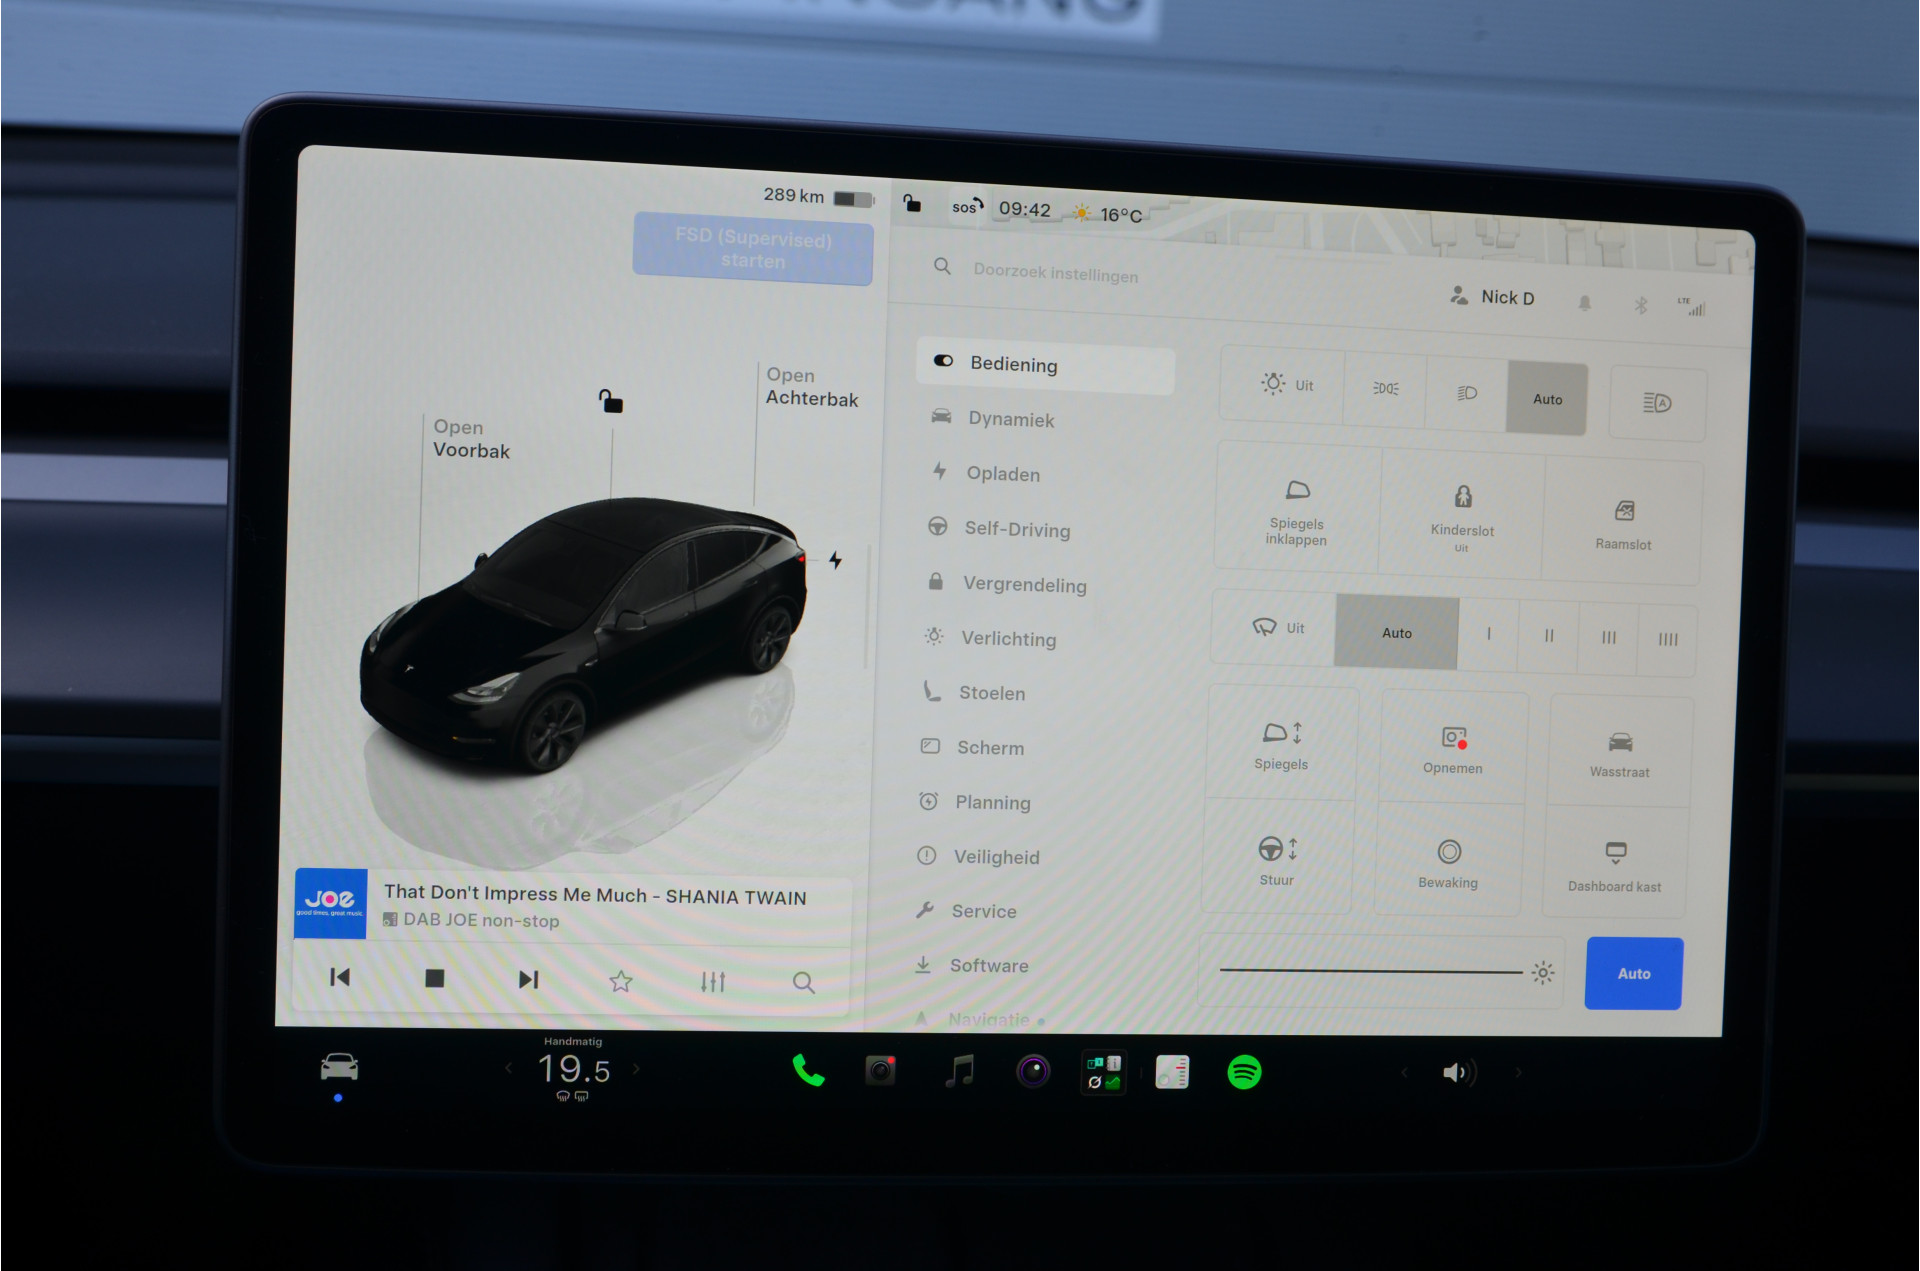Tap Open Voorbak to open frunk
The height and width of the screenshot is (1271, 1920).
tap(471, 439)
